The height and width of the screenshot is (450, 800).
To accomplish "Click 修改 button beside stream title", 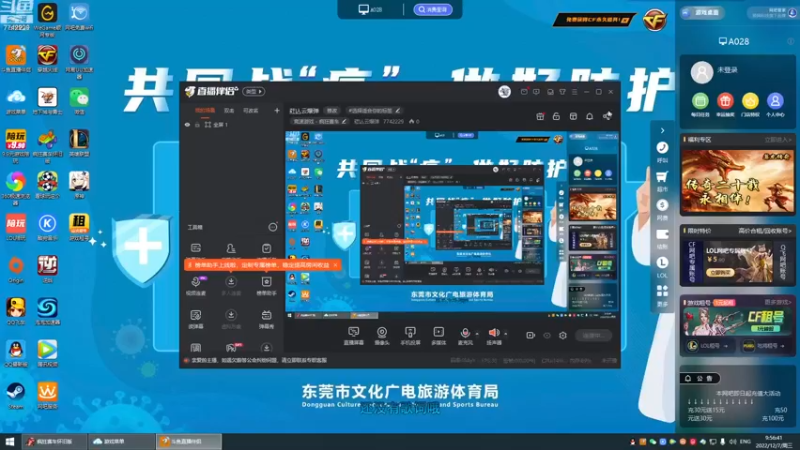I will [x=332, y=110].
